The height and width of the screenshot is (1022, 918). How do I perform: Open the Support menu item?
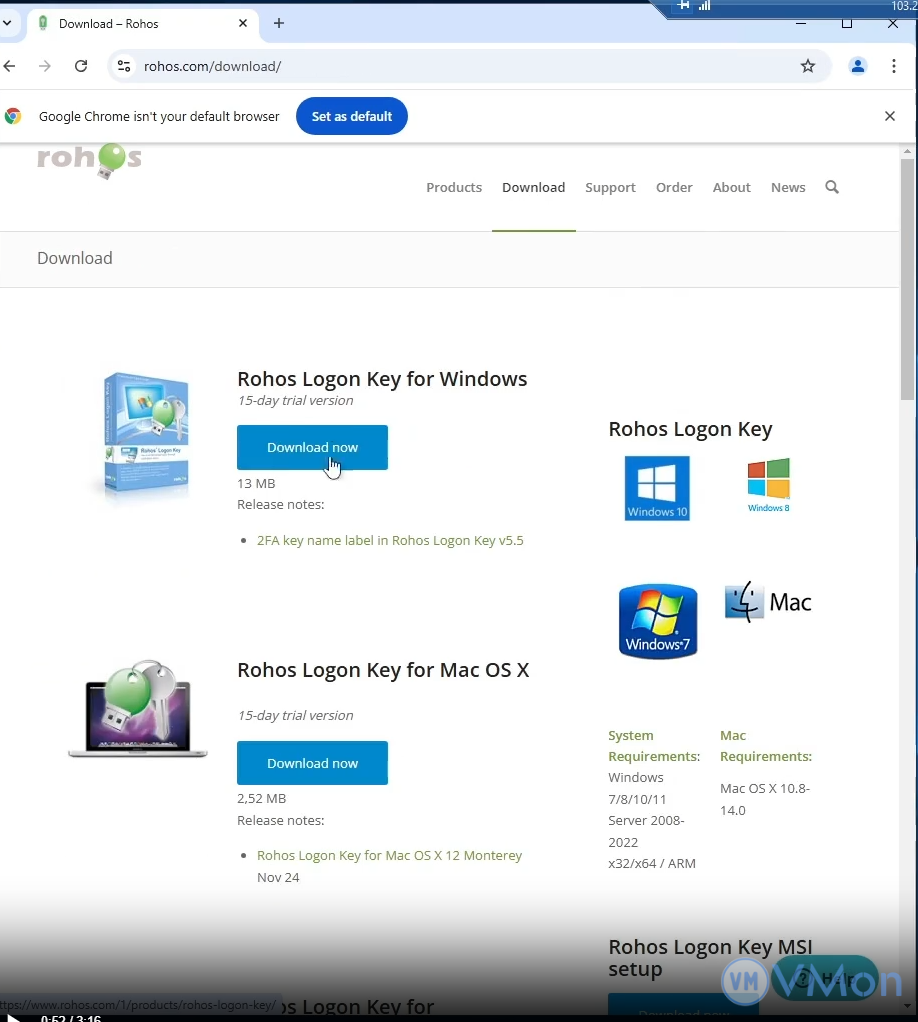click(610, 188)
